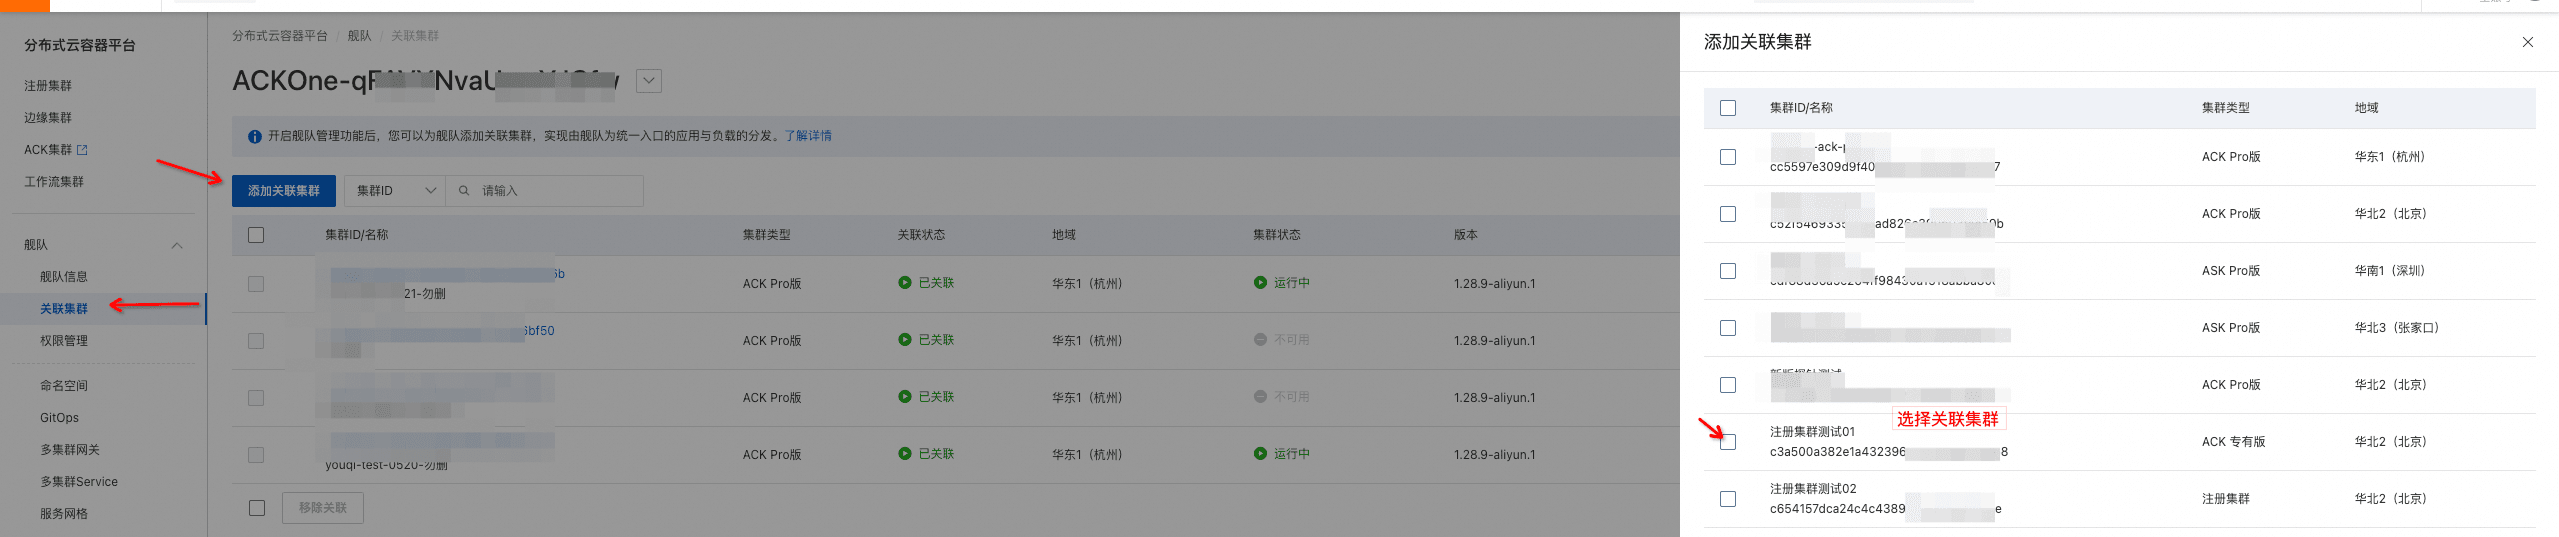The image size is (2559, 537).
Task: Click the 添加关联集群 button
Action: (x=284, y=191)
